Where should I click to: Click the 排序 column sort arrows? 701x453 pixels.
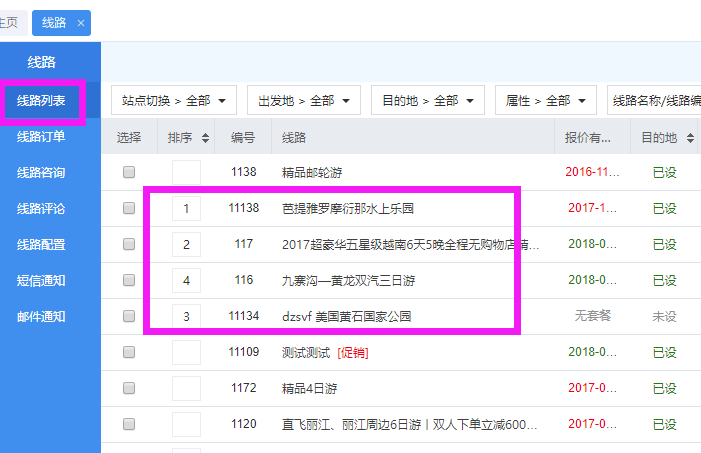click(x=206, y=138)
